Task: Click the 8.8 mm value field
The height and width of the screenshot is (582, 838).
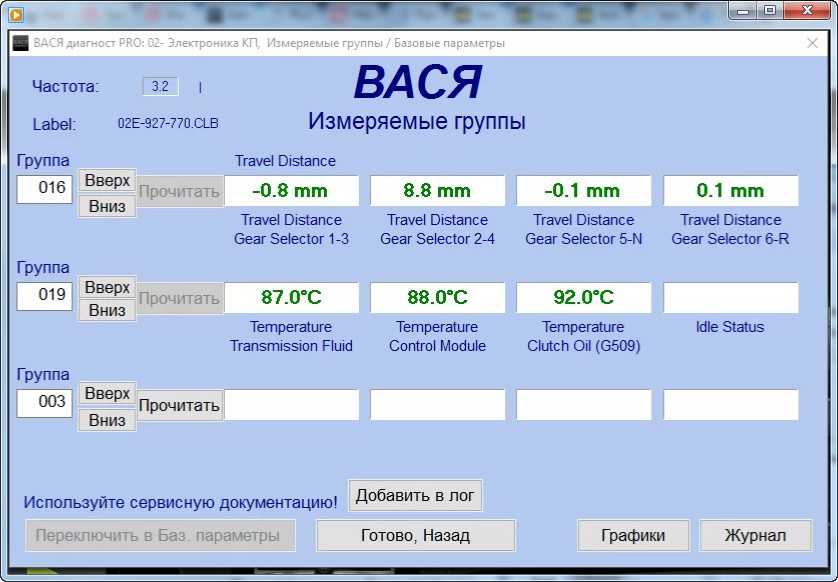Action: (x=437, y=191)
